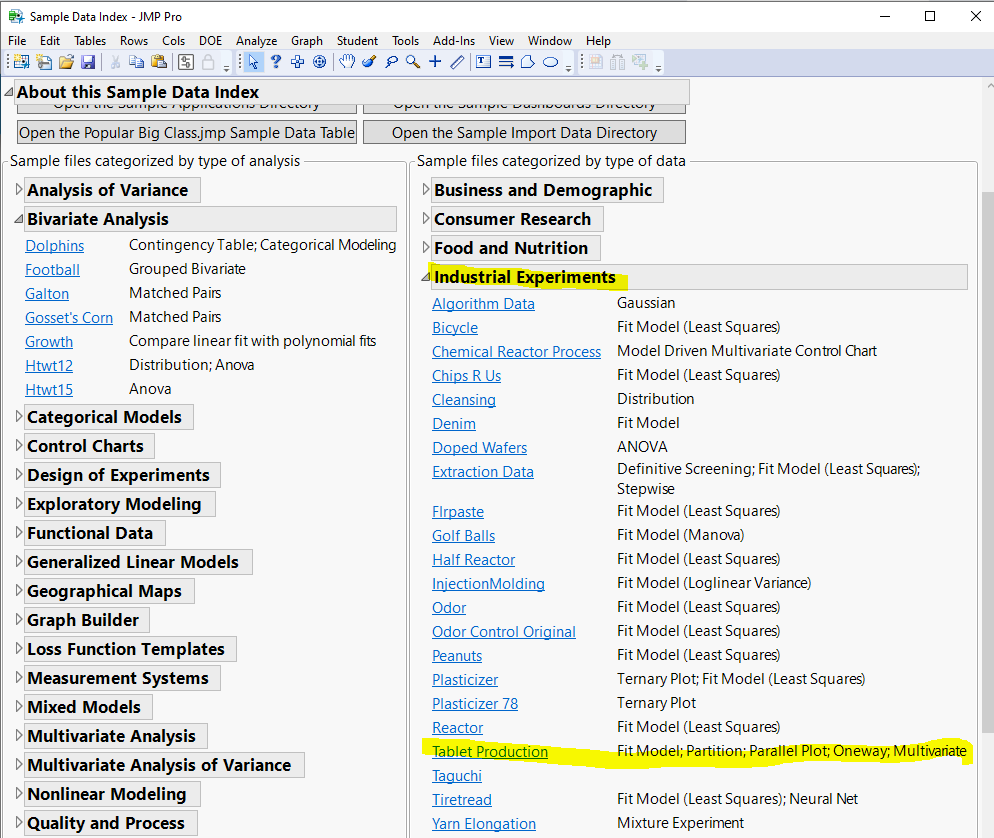
Task: Click the New Data Table toolbar icon
Action: coord(22,62)
